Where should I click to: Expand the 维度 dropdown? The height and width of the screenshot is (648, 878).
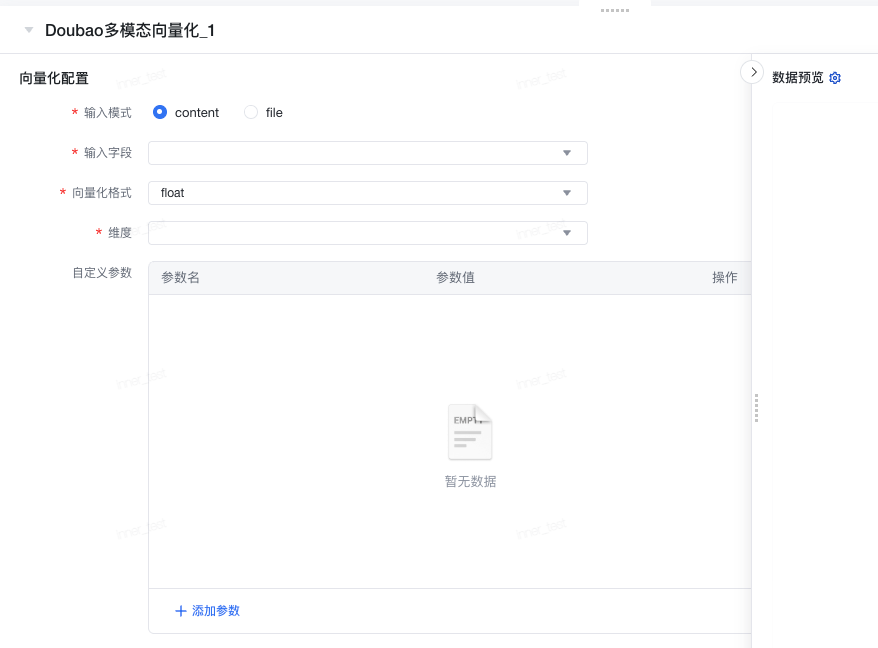367,233
